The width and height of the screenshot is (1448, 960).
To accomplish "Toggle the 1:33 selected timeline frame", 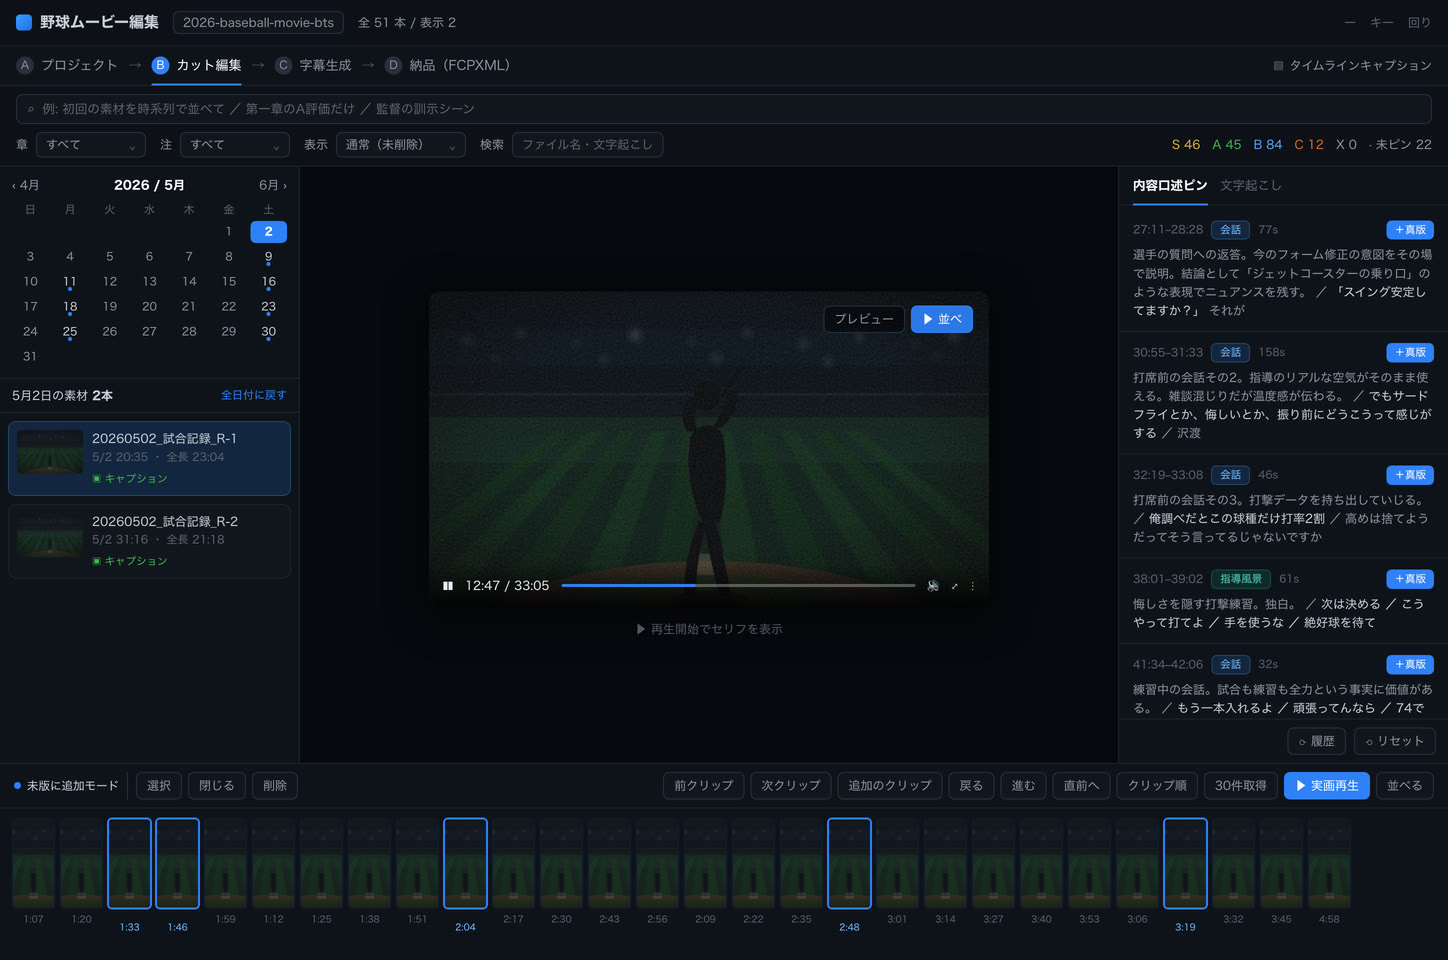I will pos(129,863).
